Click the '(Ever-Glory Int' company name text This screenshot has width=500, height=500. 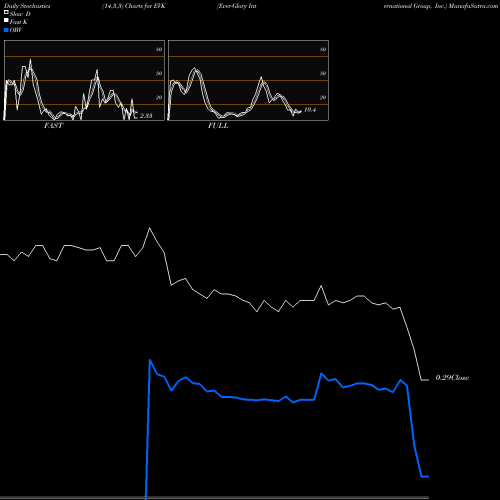(237, 6)
